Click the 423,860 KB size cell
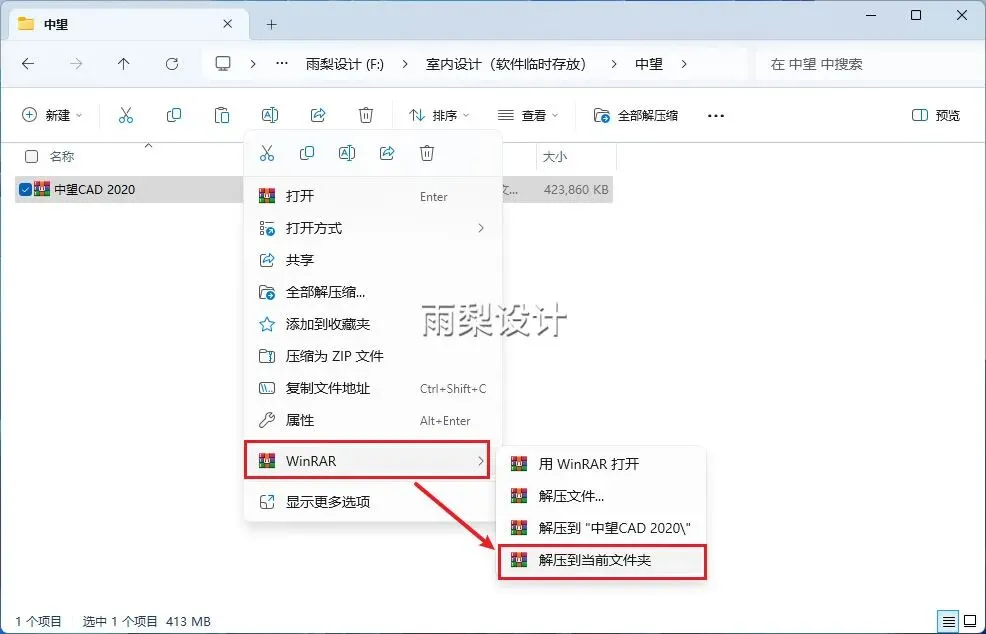The image size is (986, 634). [576, 189]
